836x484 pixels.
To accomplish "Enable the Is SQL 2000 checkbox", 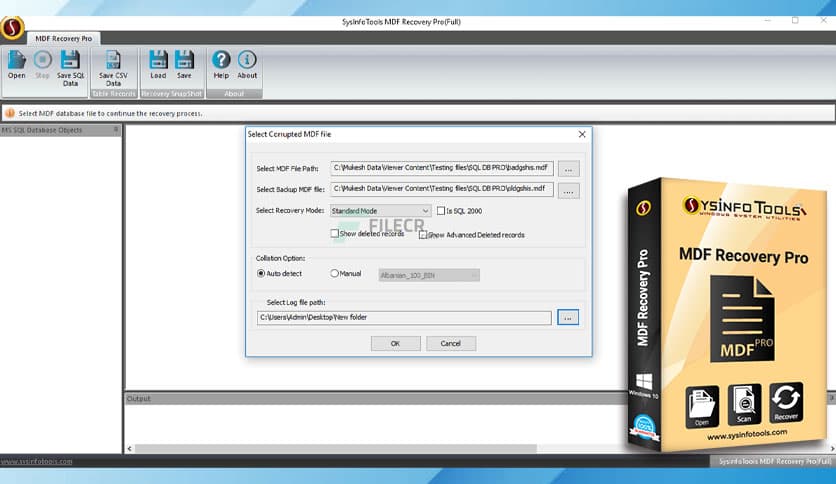I will click(x=441, y=211).
